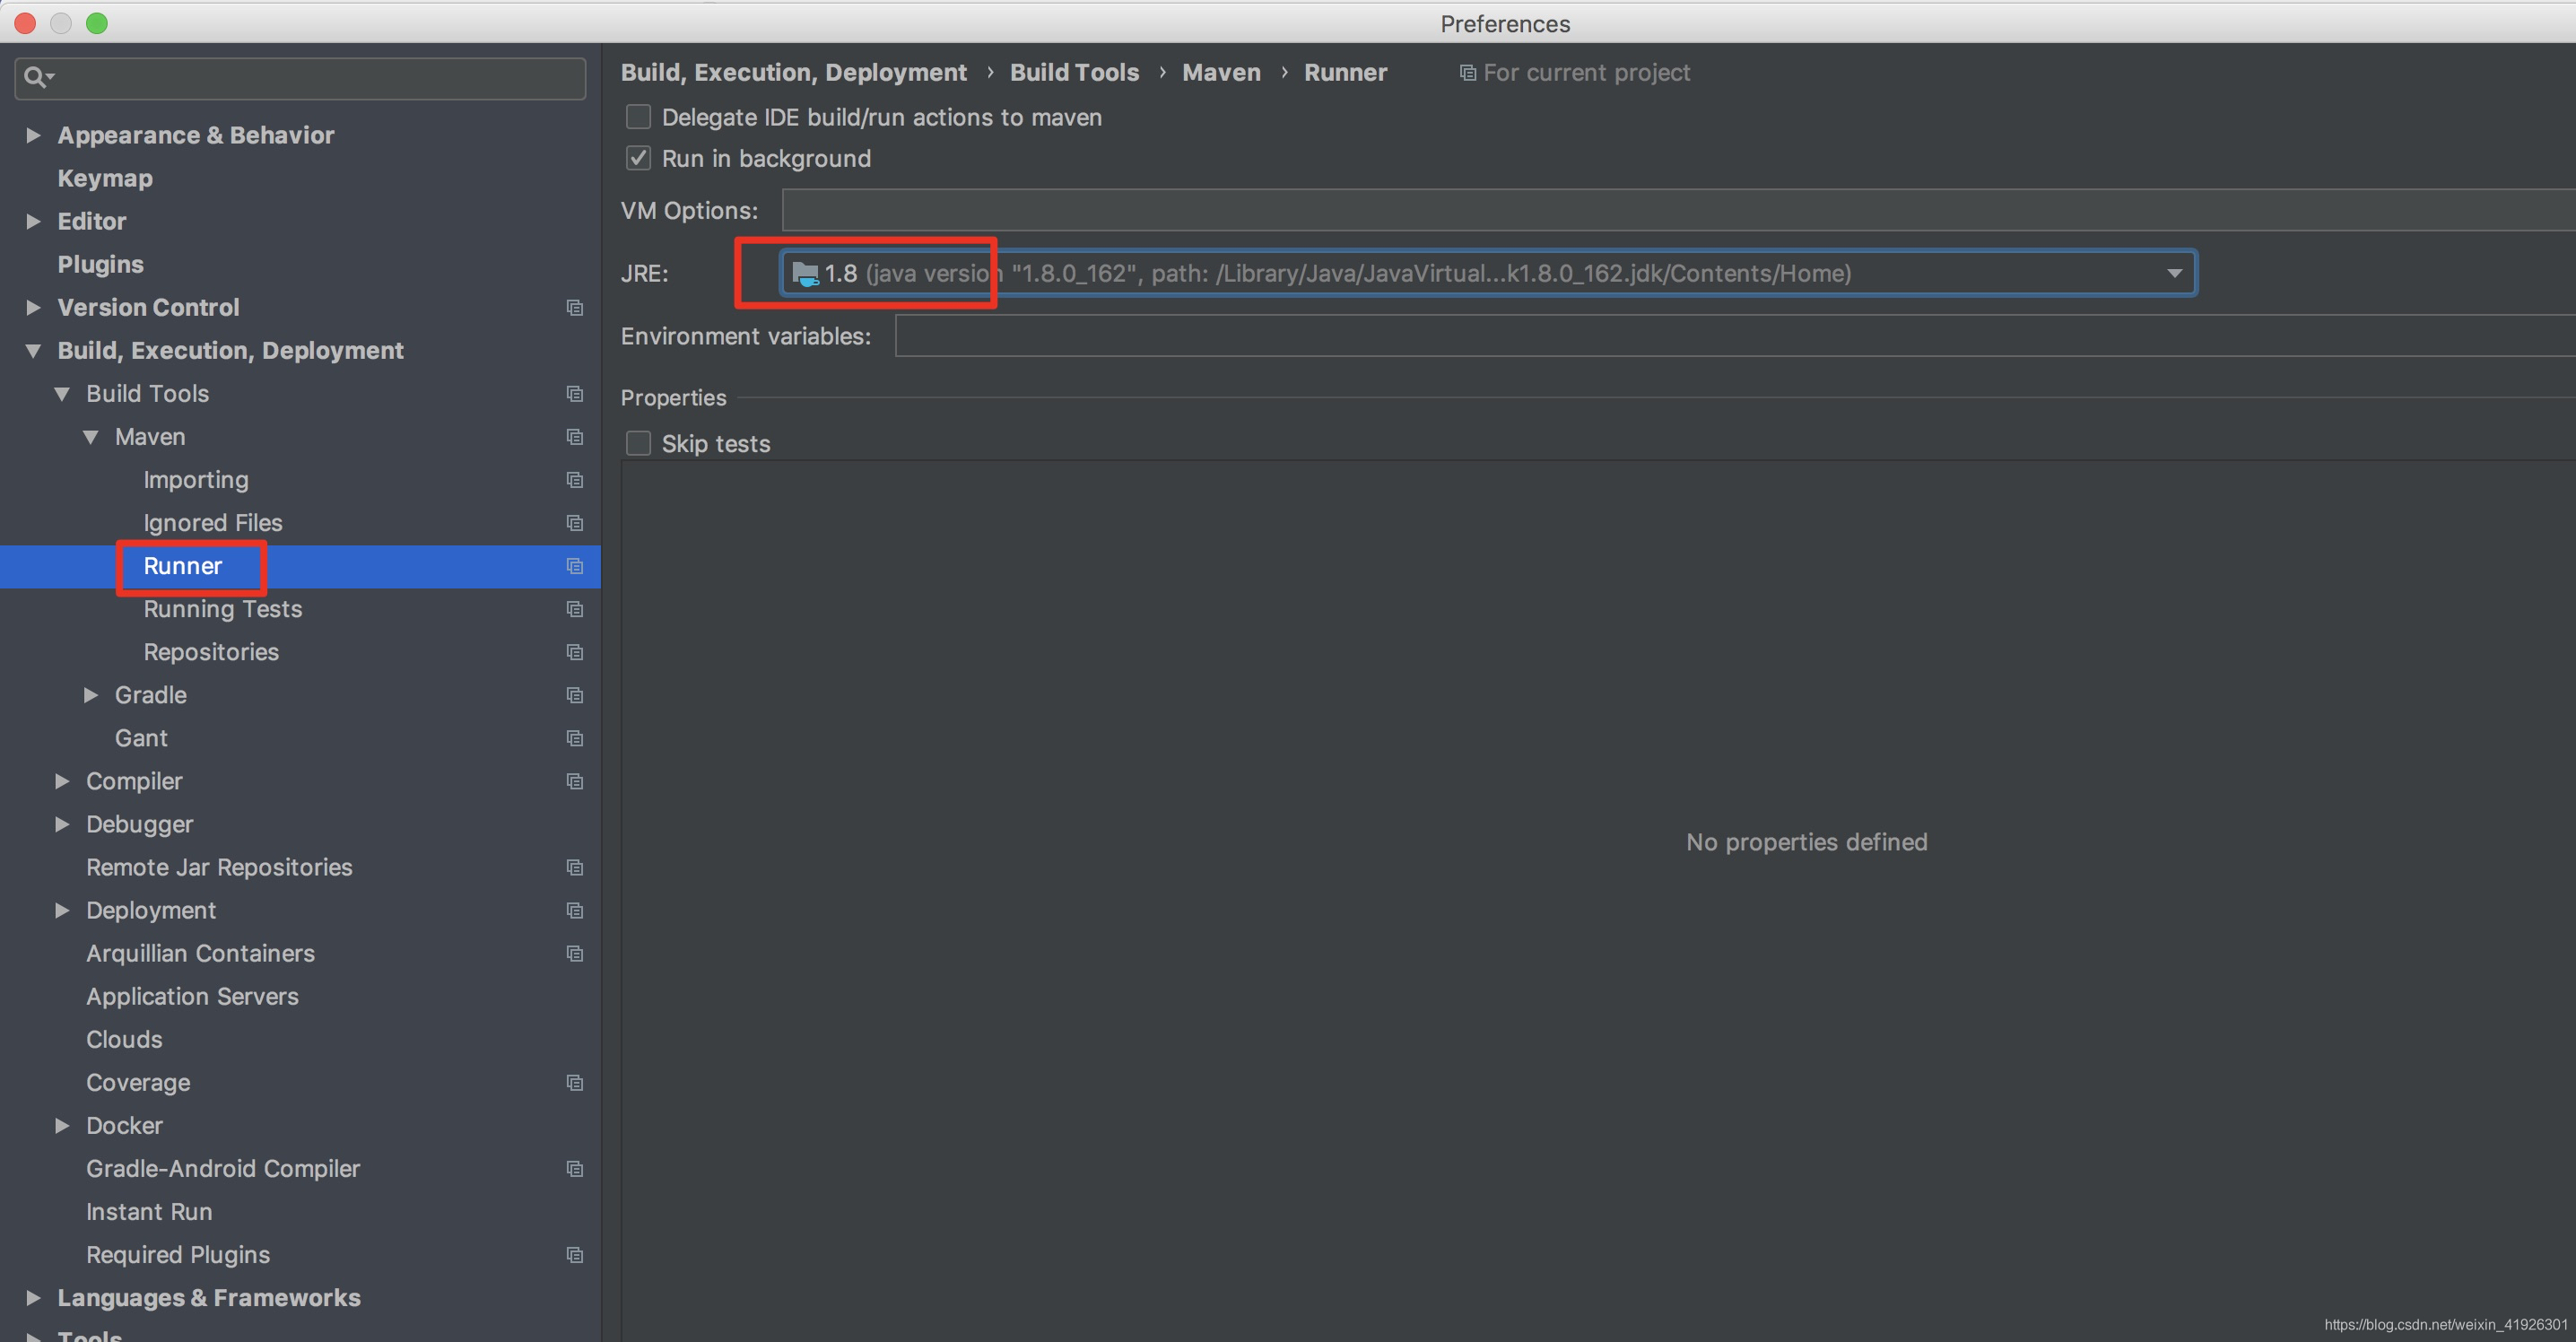The height and width of the screenshot is (1342, 2576).
Task: Enable Delegate IDE build/run actions to maven
Action: 638,117
